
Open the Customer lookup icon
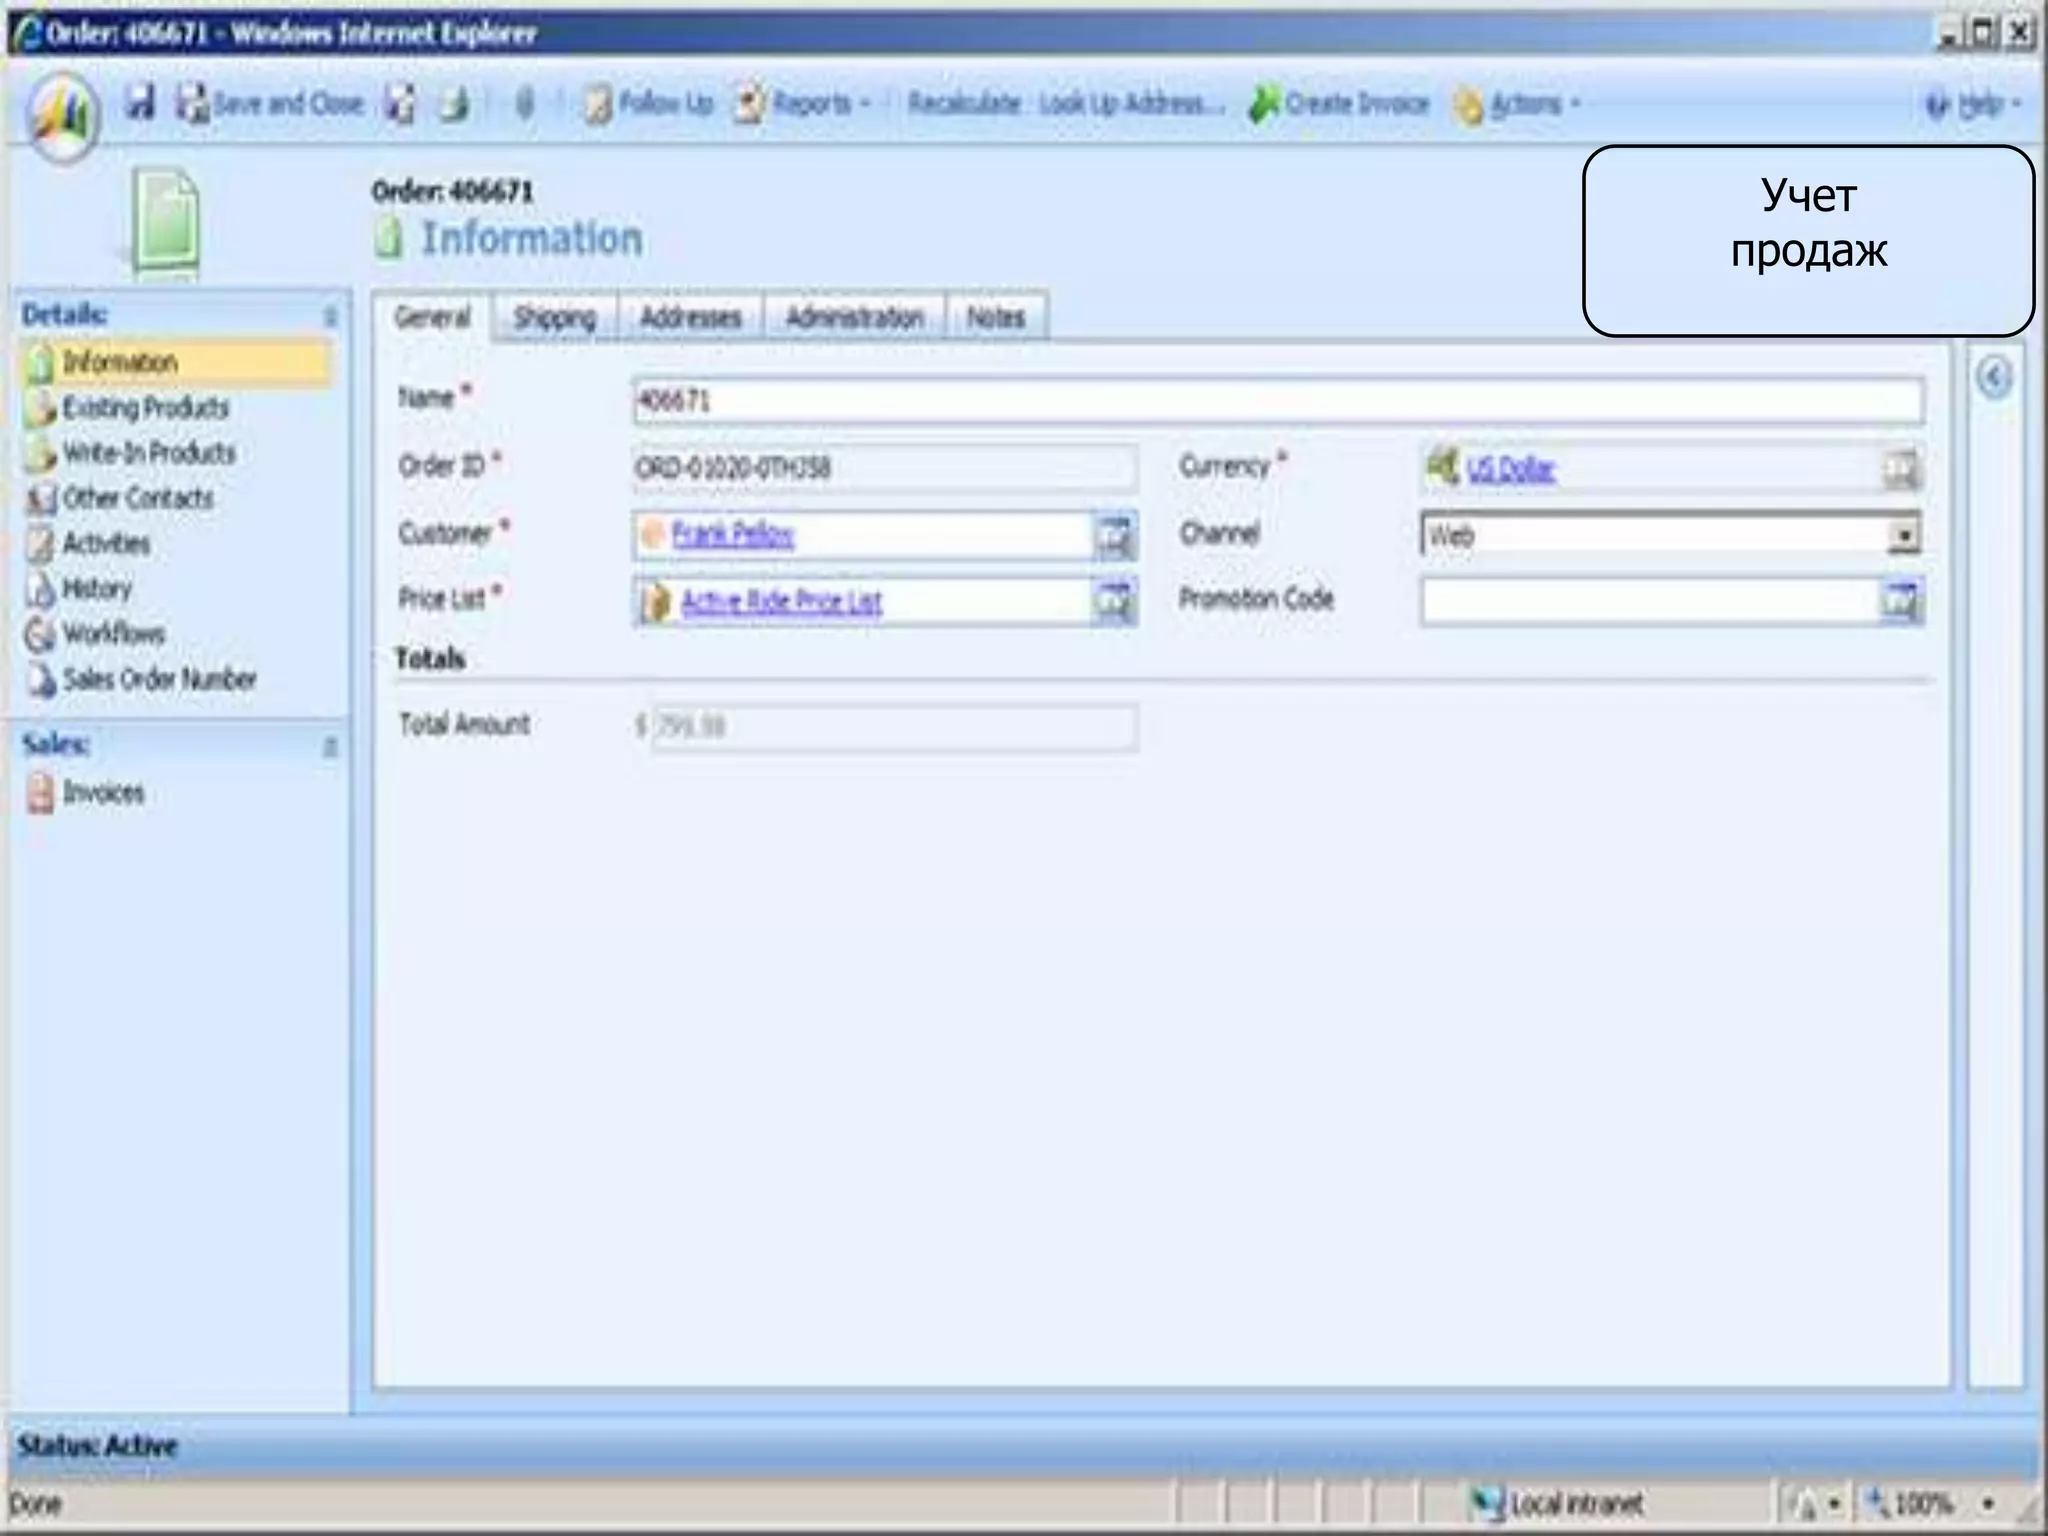[1114, 536]
